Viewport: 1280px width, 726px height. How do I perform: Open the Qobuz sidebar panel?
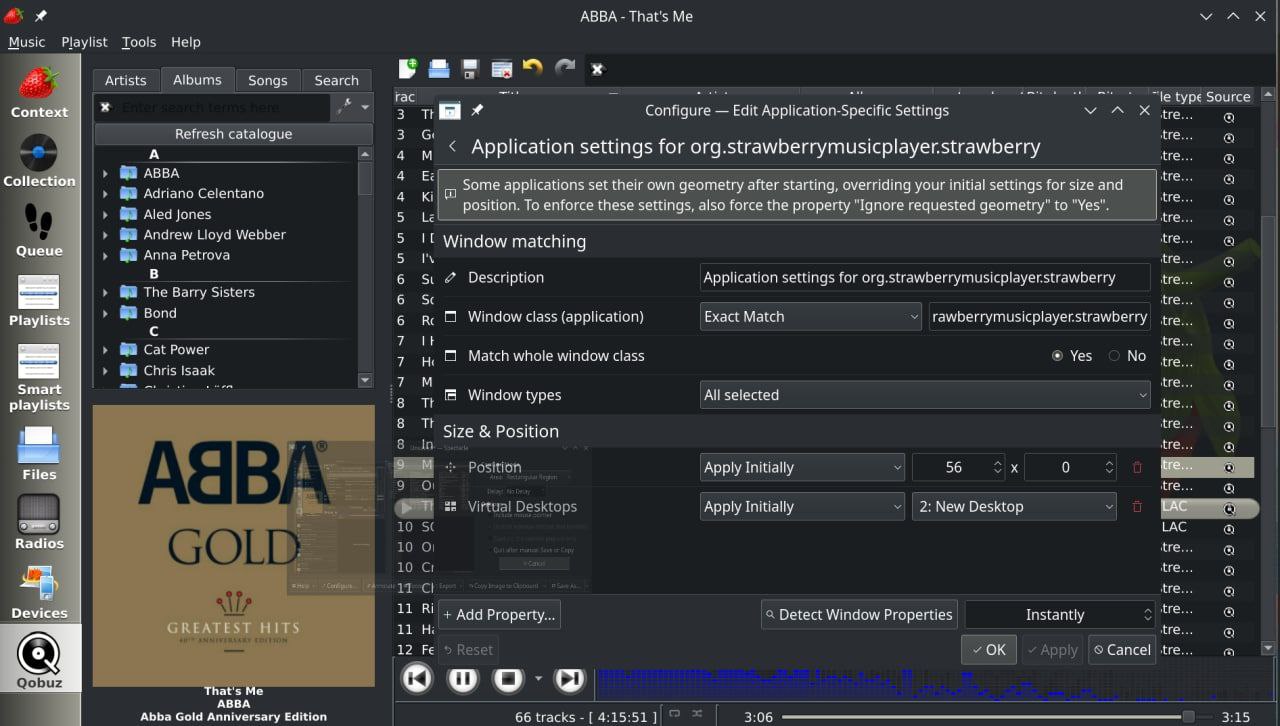pyautogui.click(x=39, y=661)
